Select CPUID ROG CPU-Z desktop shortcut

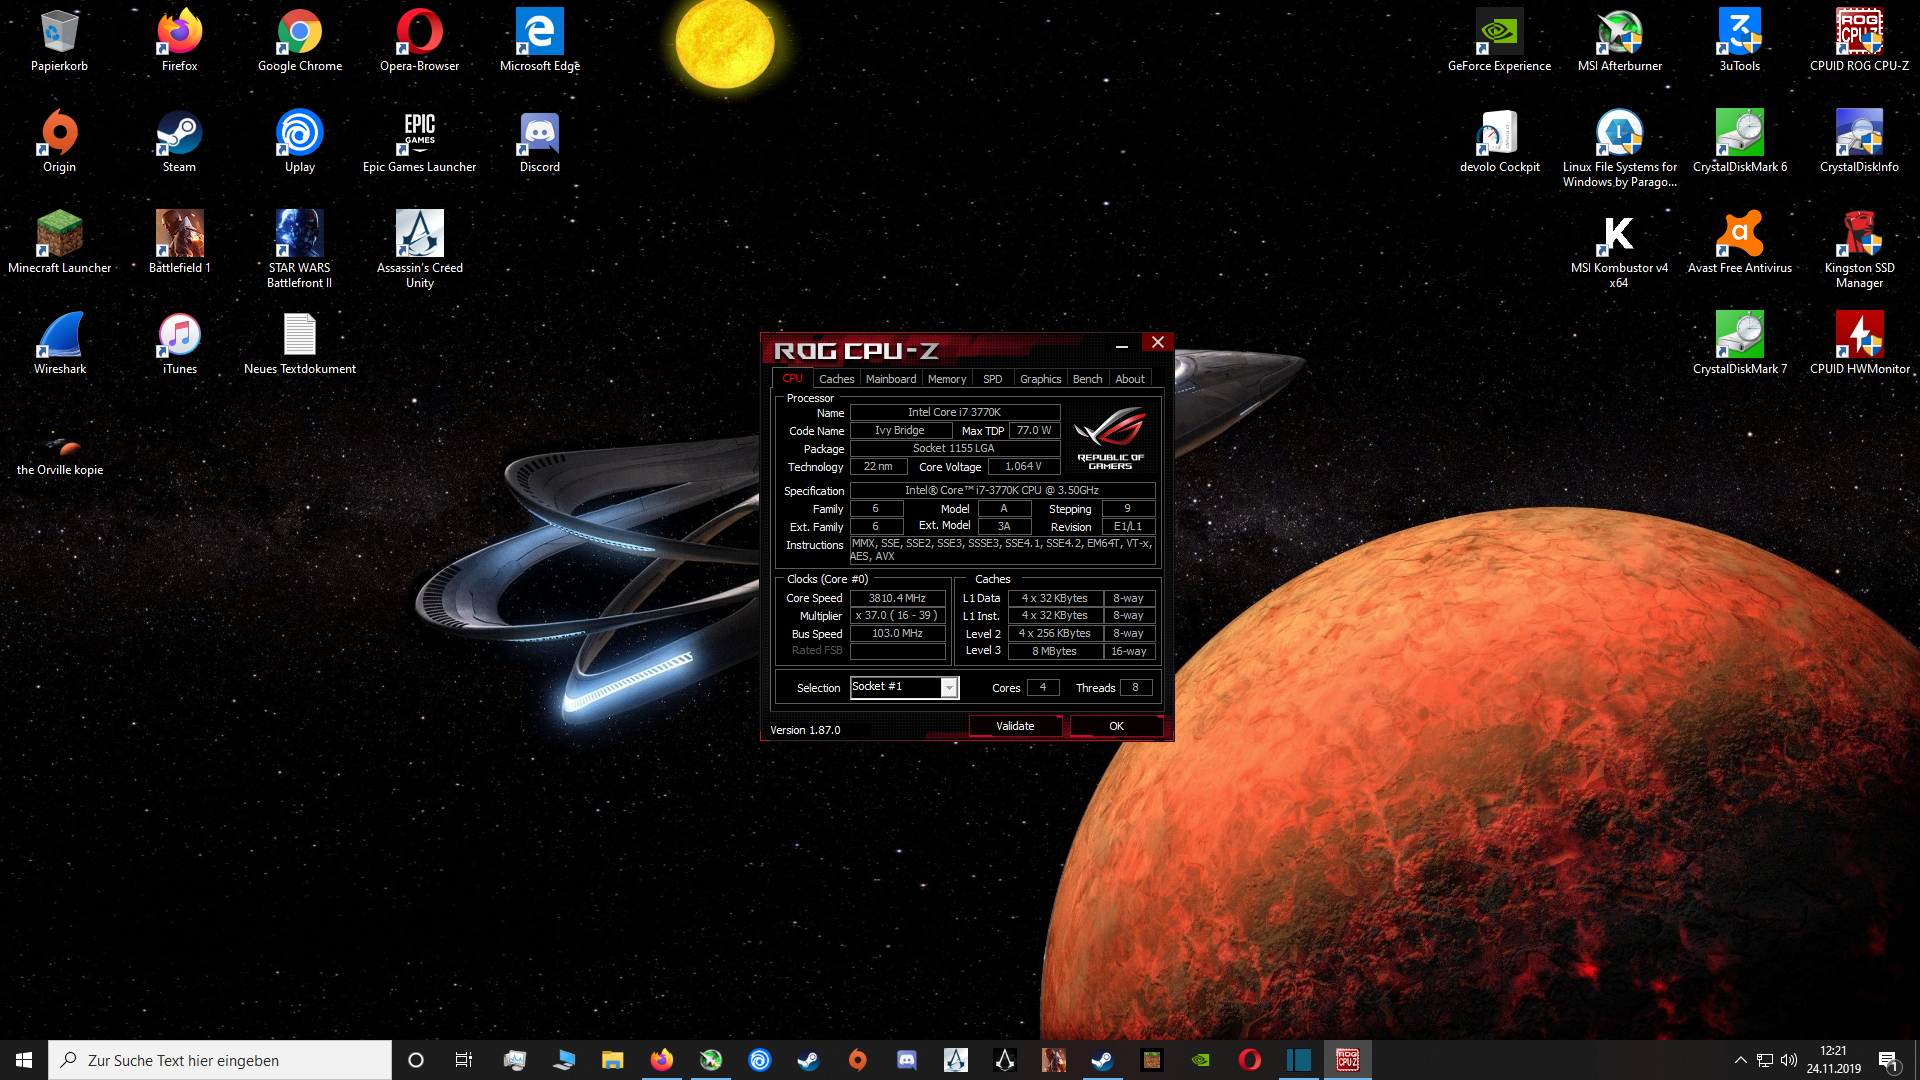pos(1859,41)
